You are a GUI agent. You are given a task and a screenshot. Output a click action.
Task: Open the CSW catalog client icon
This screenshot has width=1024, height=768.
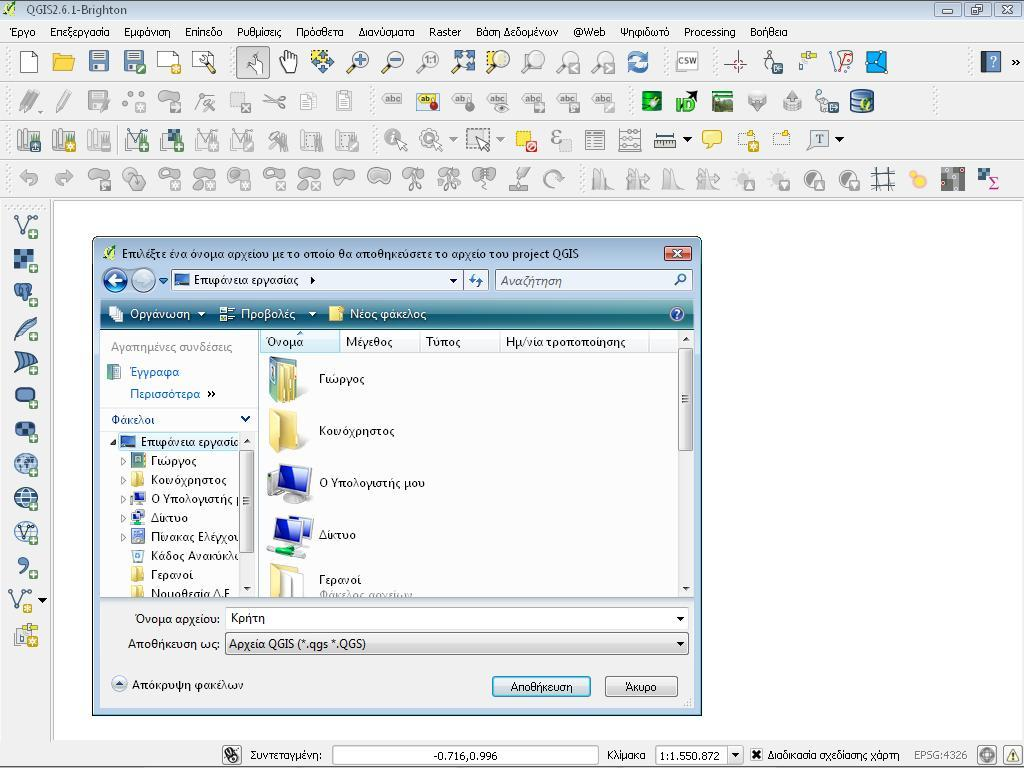(x=687, y=61)
